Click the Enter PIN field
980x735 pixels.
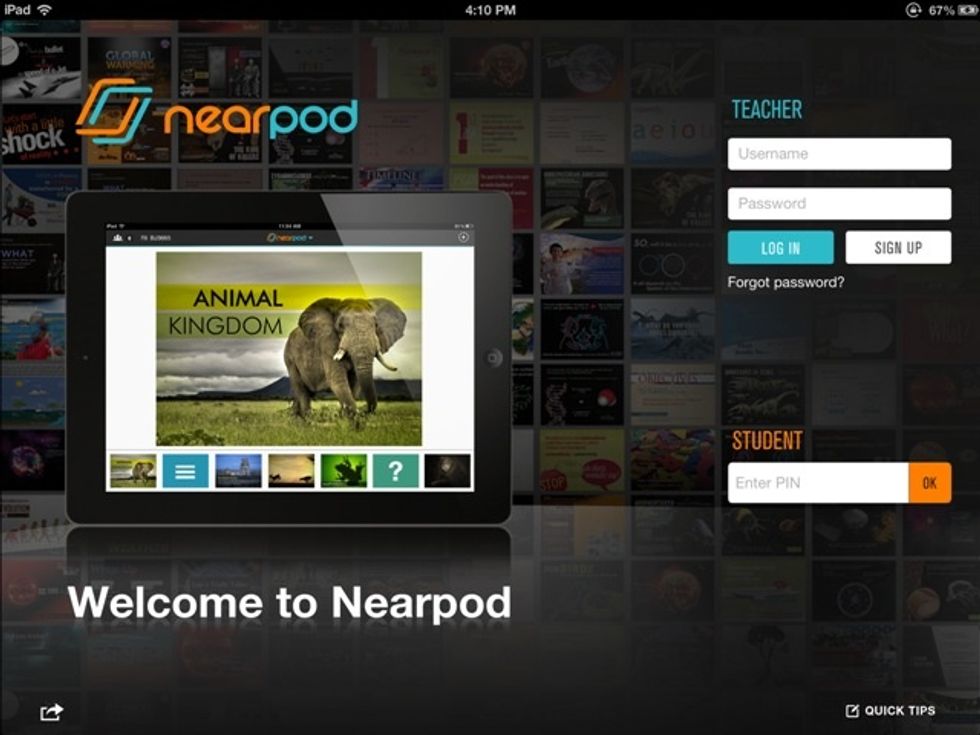(818, 482)
